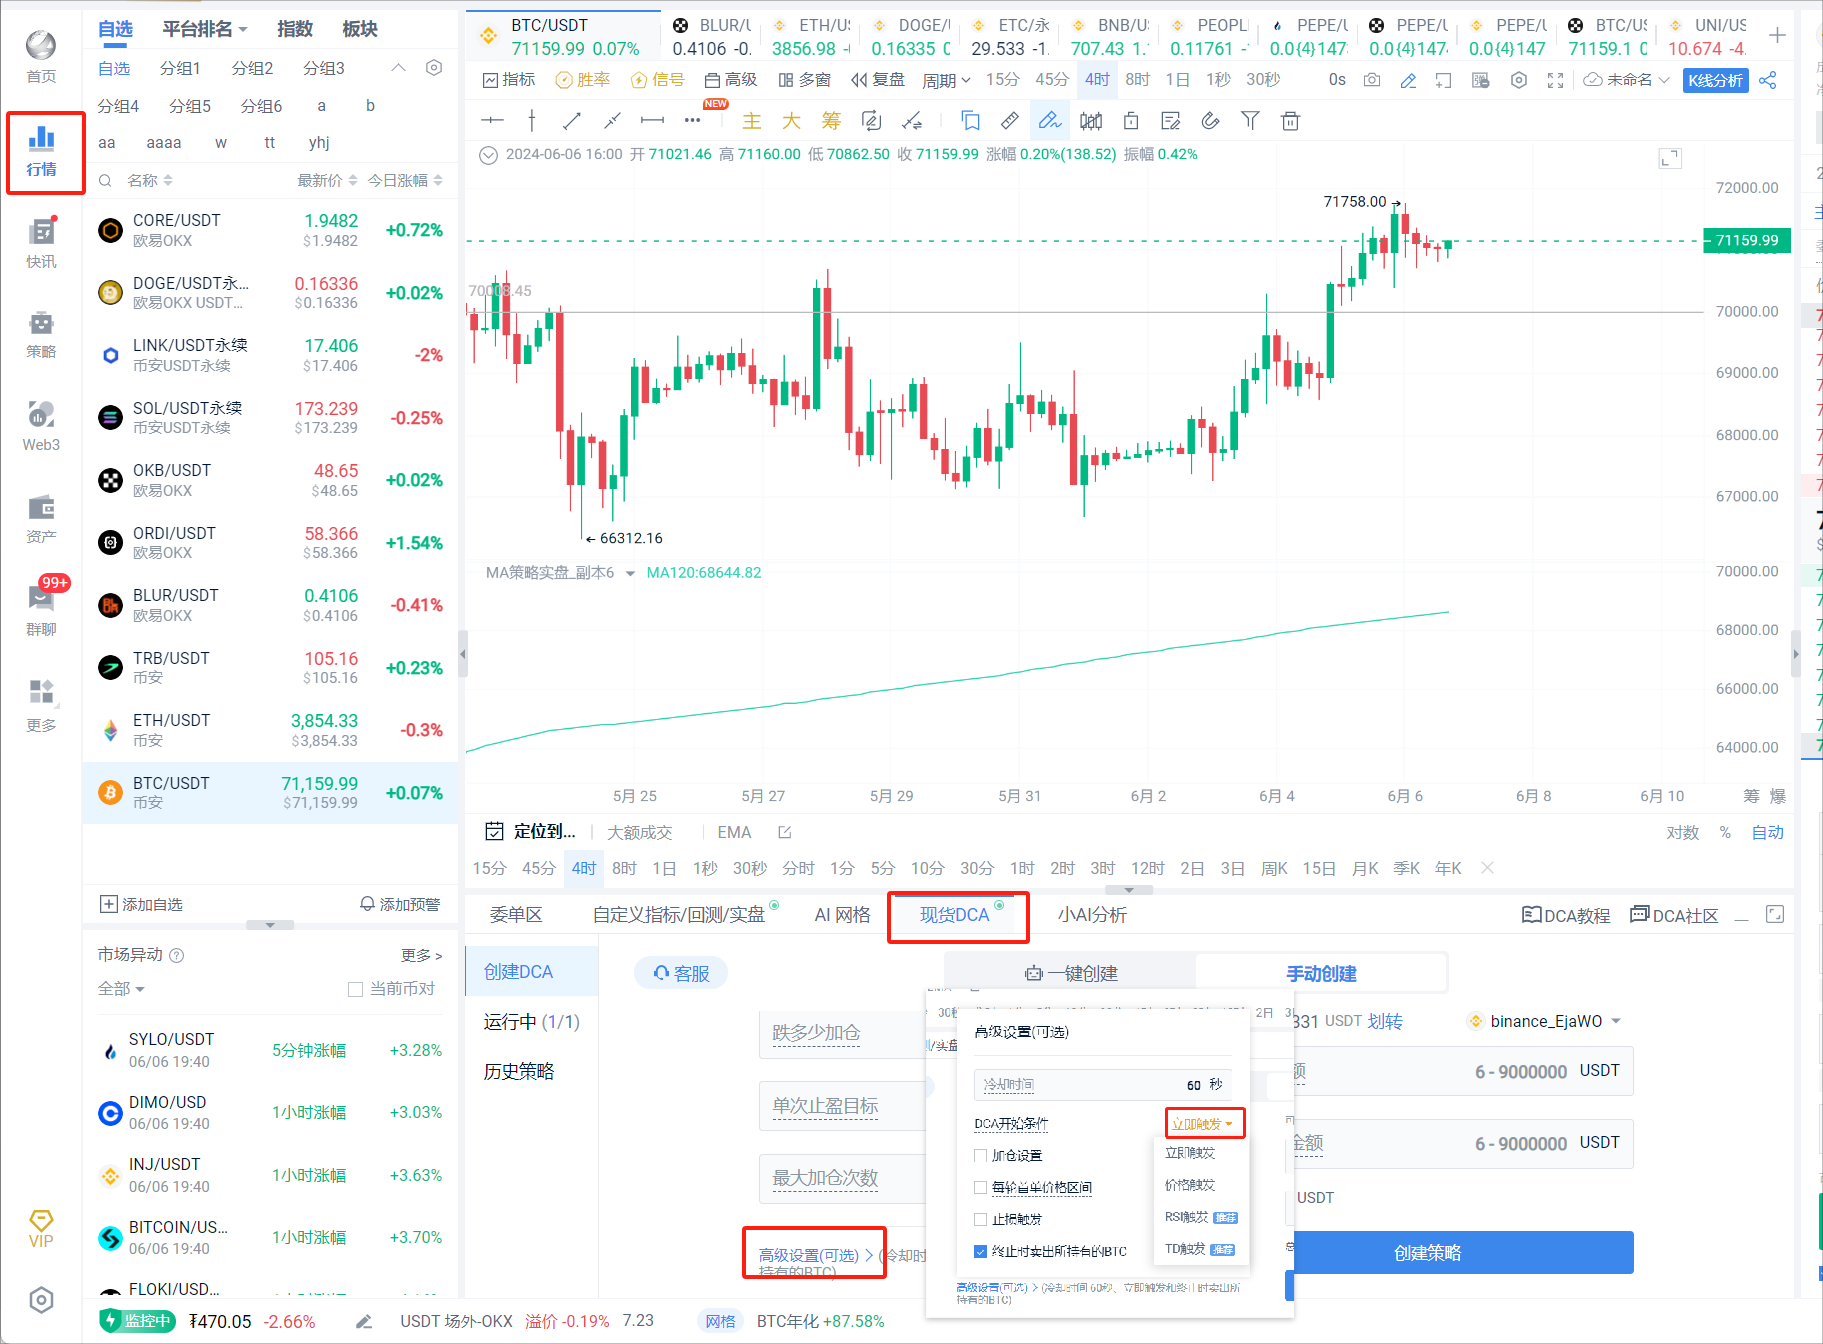Click the add new chart tab plus icon
1823x1344 pixels.
pyautogui.click(x=1777, y=36)
